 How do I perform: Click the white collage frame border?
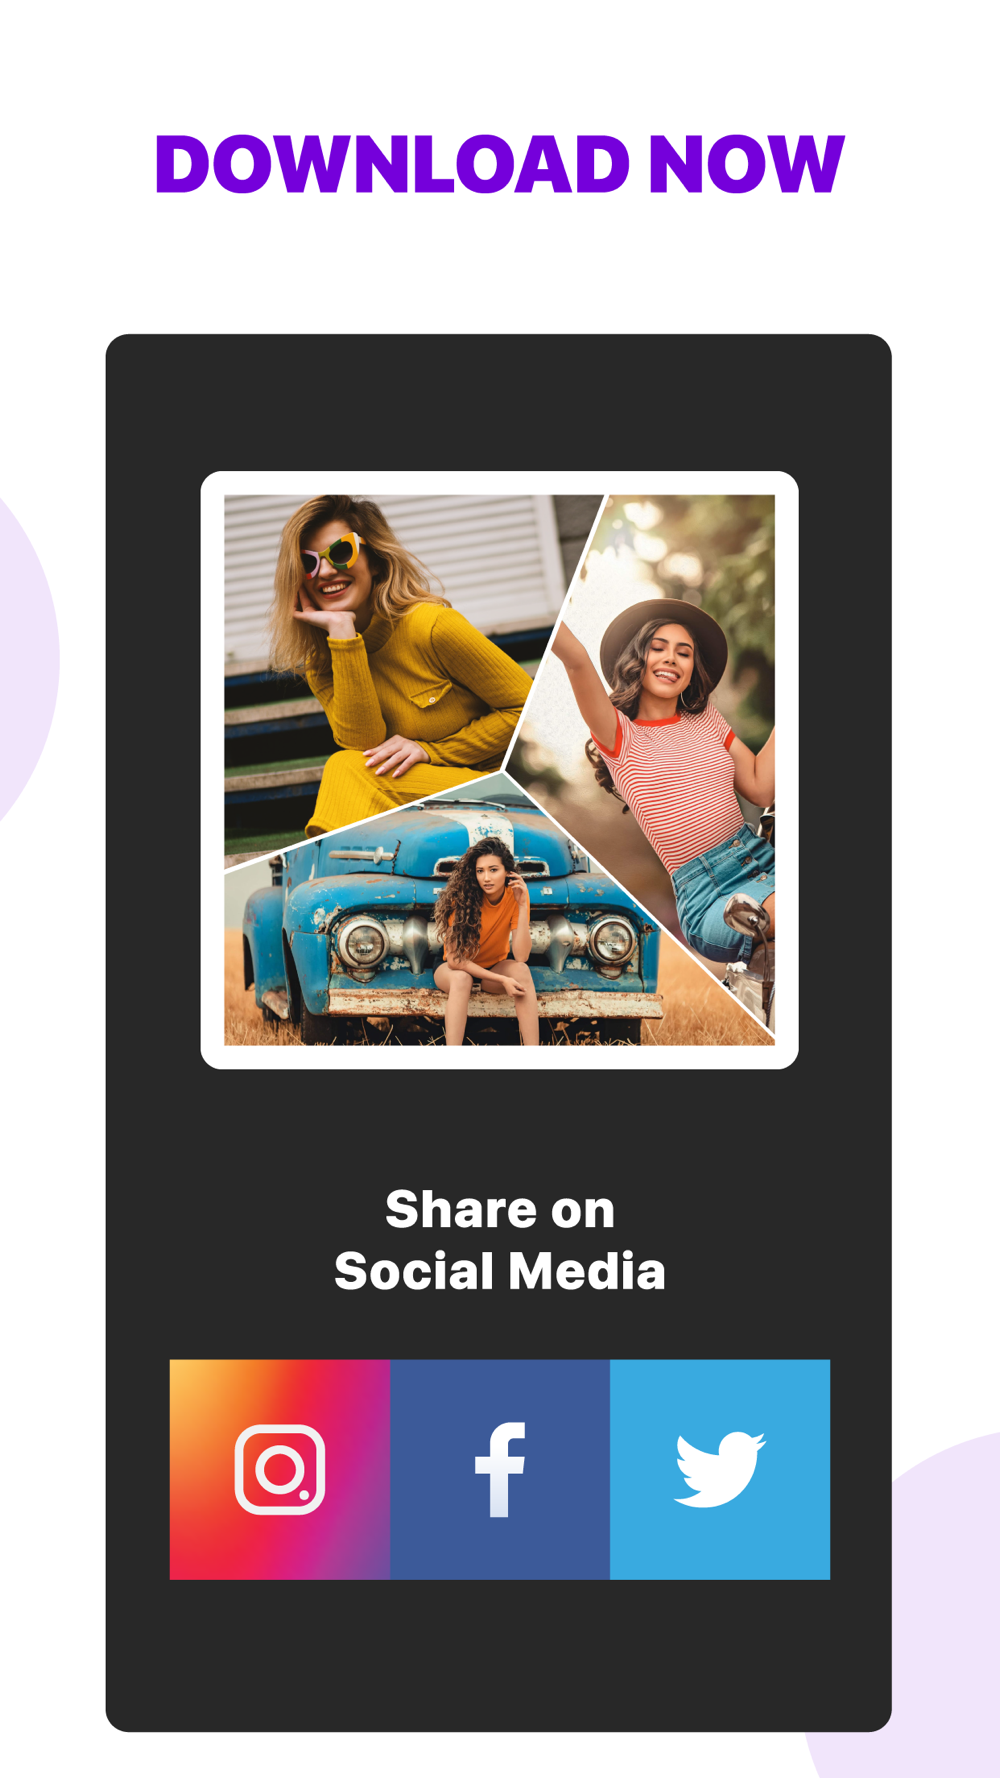click(x=212, y=770)
